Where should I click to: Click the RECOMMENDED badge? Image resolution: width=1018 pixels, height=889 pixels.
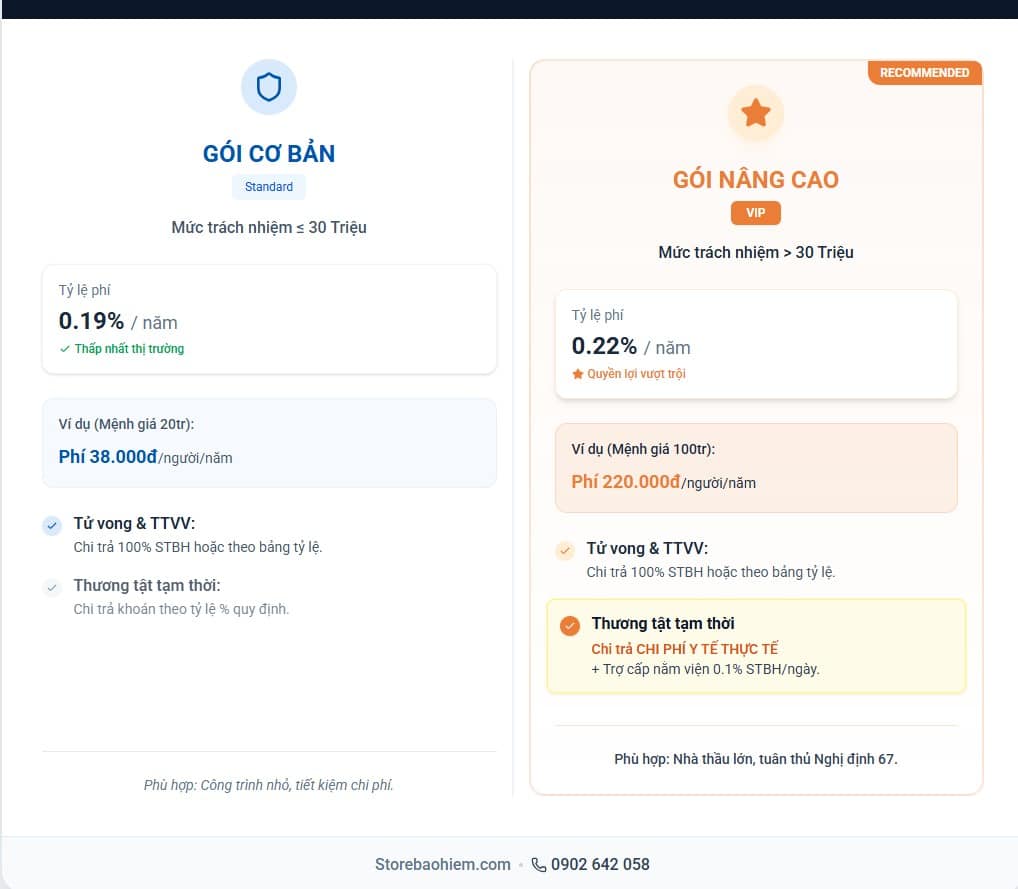click(924, 73)
